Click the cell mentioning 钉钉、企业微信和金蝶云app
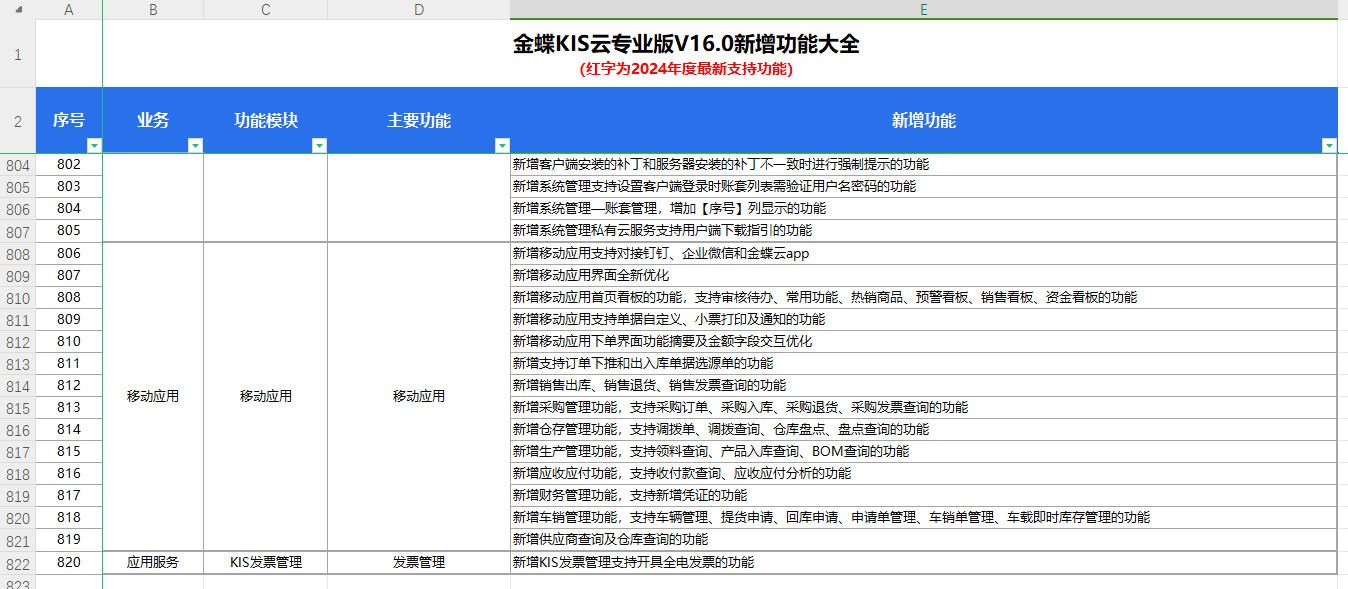Screen dimensions: 1348x589 click(x=924, y=253)
